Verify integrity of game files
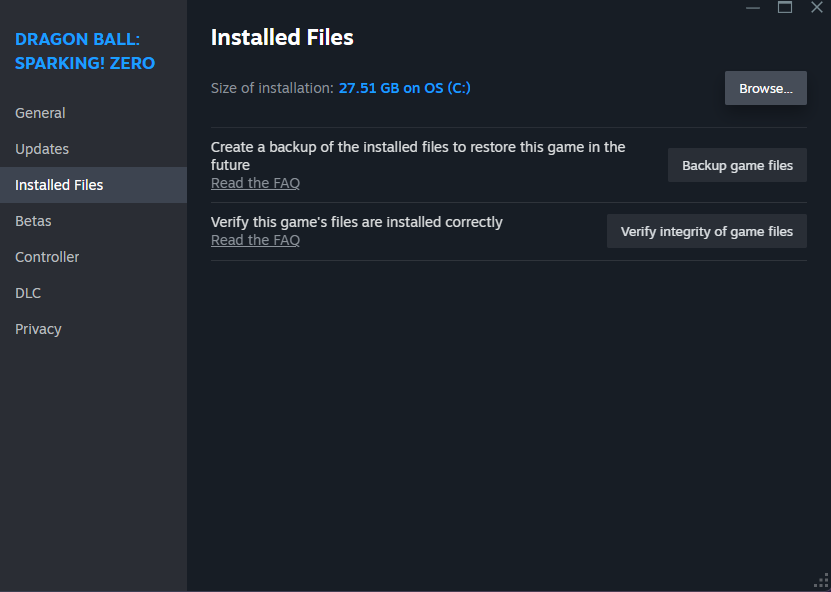 click(x=706, y=231)
